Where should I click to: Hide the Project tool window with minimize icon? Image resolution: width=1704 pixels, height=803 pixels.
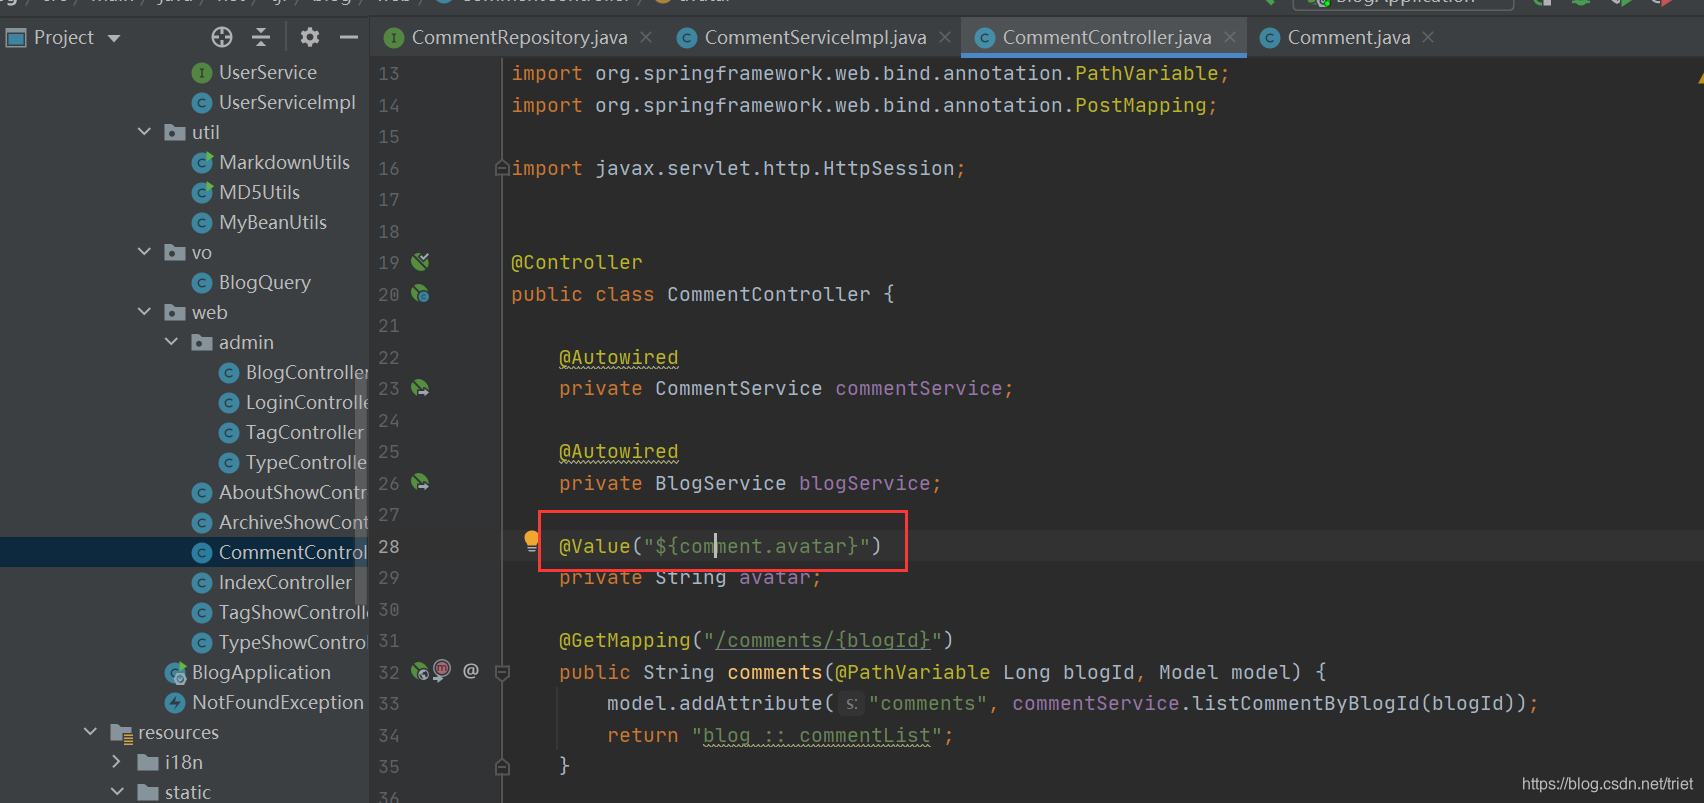click(x=348, y=37)
